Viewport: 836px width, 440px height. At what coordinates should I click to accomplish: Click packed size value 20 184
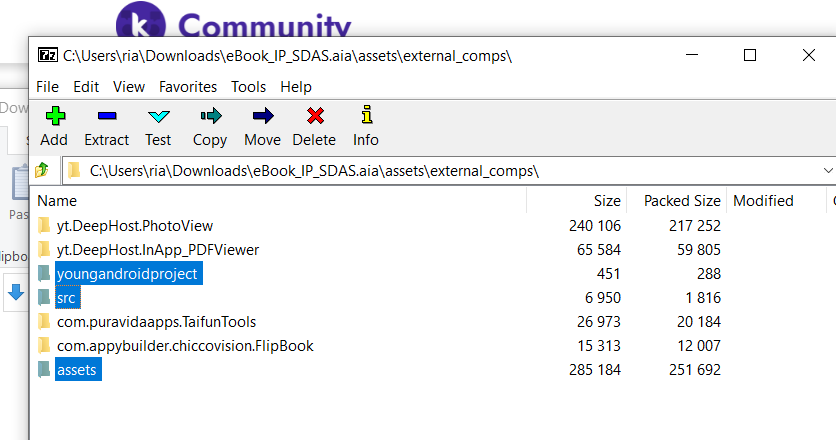[x=698, y=322]
